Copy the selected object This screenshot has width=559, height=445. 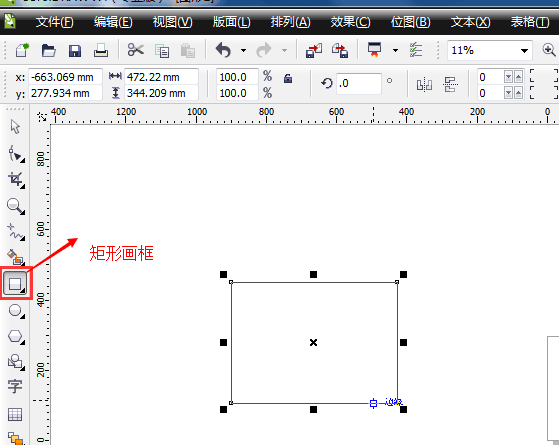(x=162, y=51)
